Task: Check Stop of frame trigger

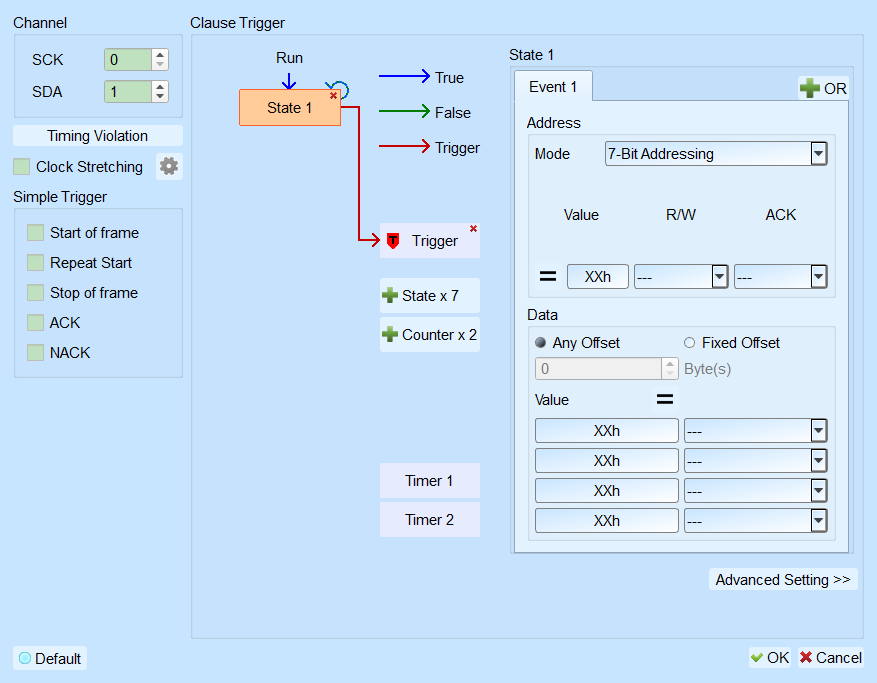Action: coord(35,293)
